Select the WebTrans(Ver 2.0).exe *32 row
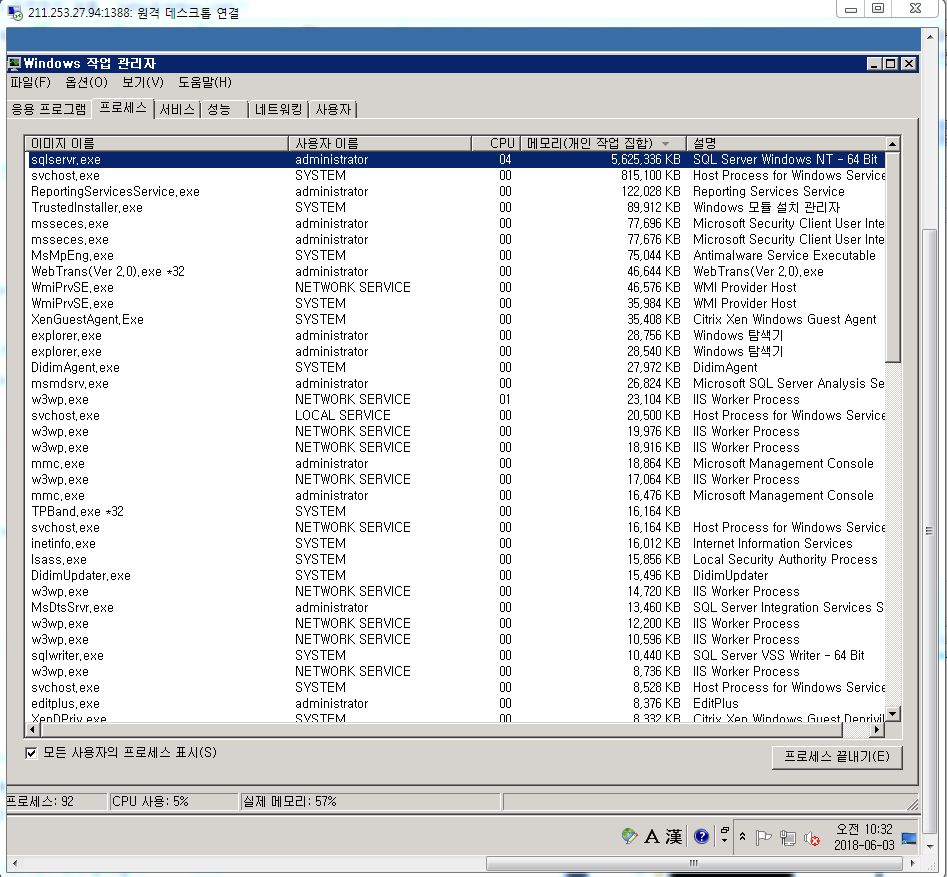The image size is (947, 877). pos(457,272)
